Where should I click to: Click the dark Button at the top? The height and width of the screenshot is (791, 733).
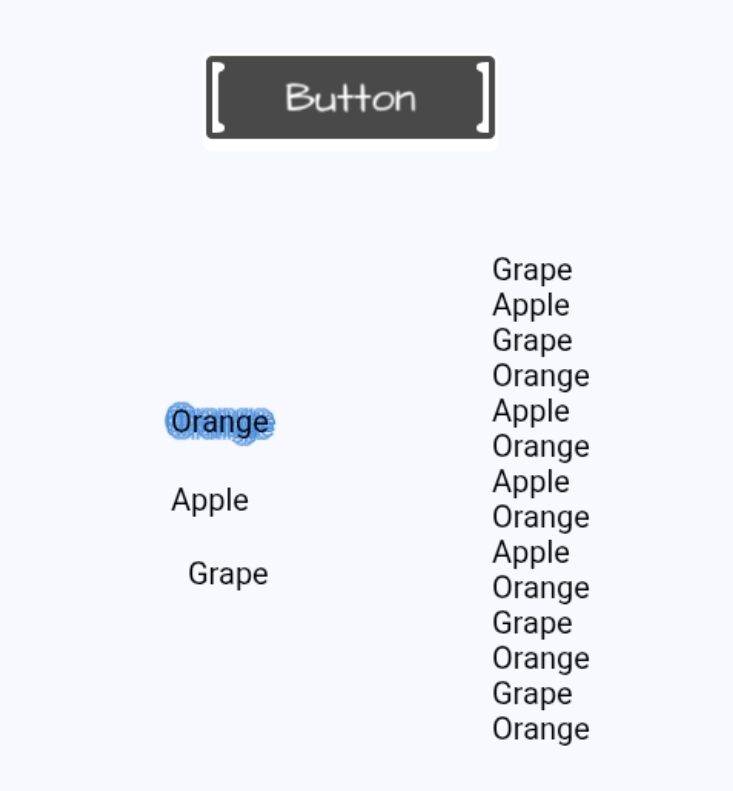click(x=350, y=98)
